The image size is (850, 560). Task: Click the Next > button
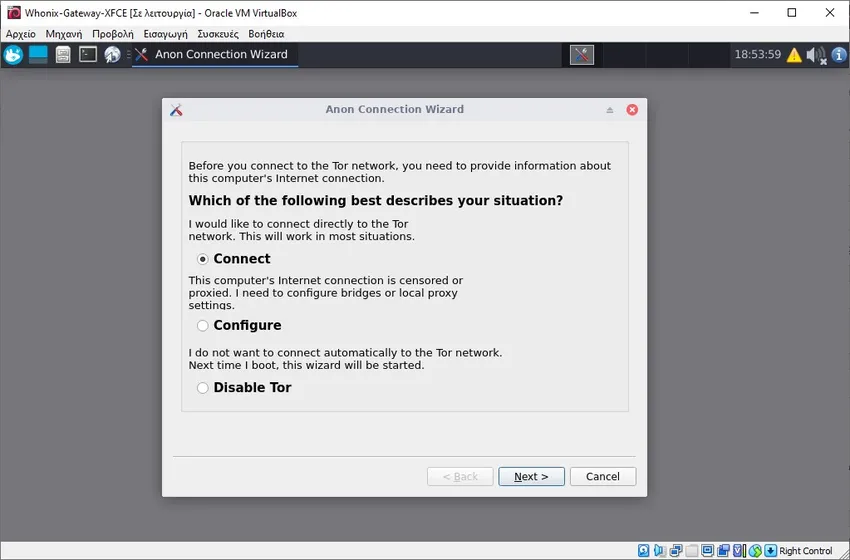coord(531,477)
